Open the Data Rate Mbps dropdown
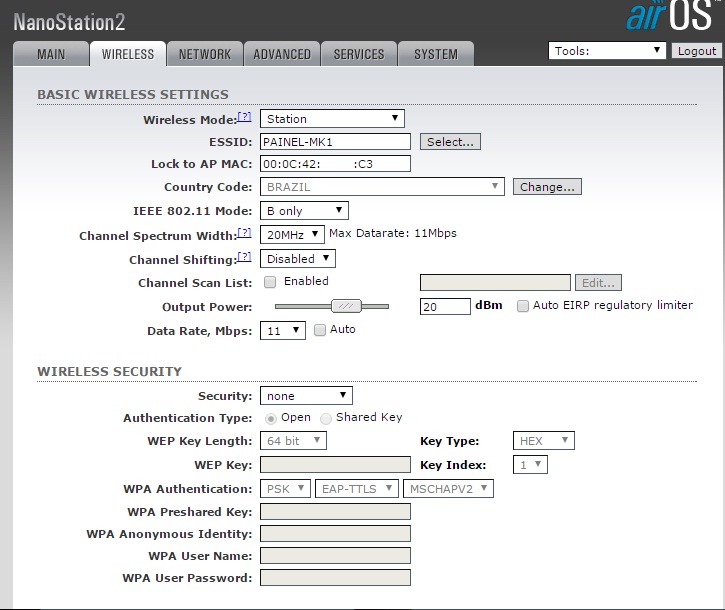The height and width of the screenshot is (610, 725). [x=283, y=331]
